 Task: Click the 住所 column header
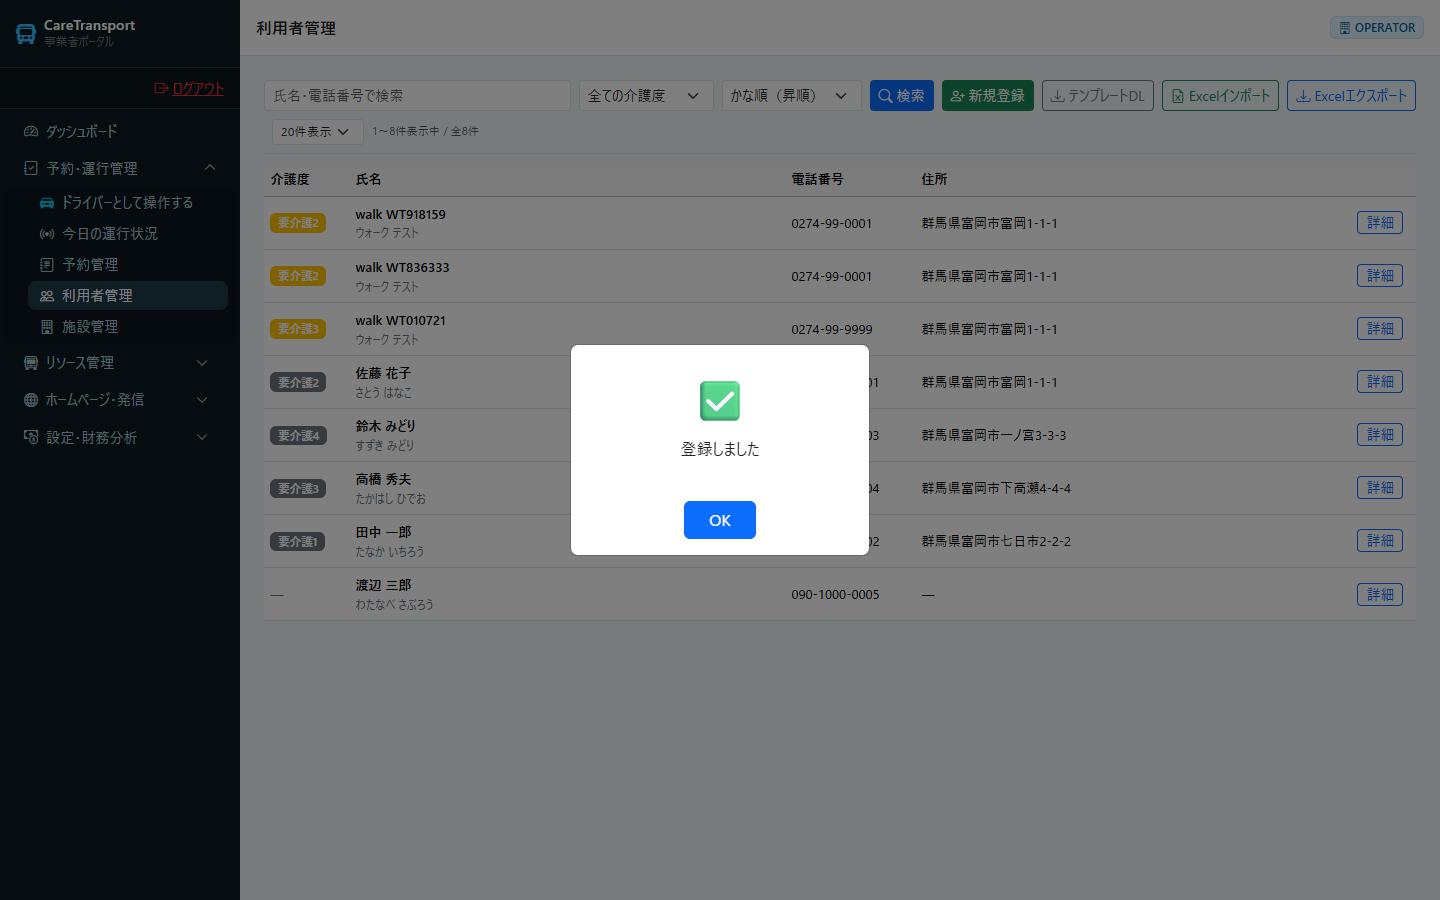934,179
